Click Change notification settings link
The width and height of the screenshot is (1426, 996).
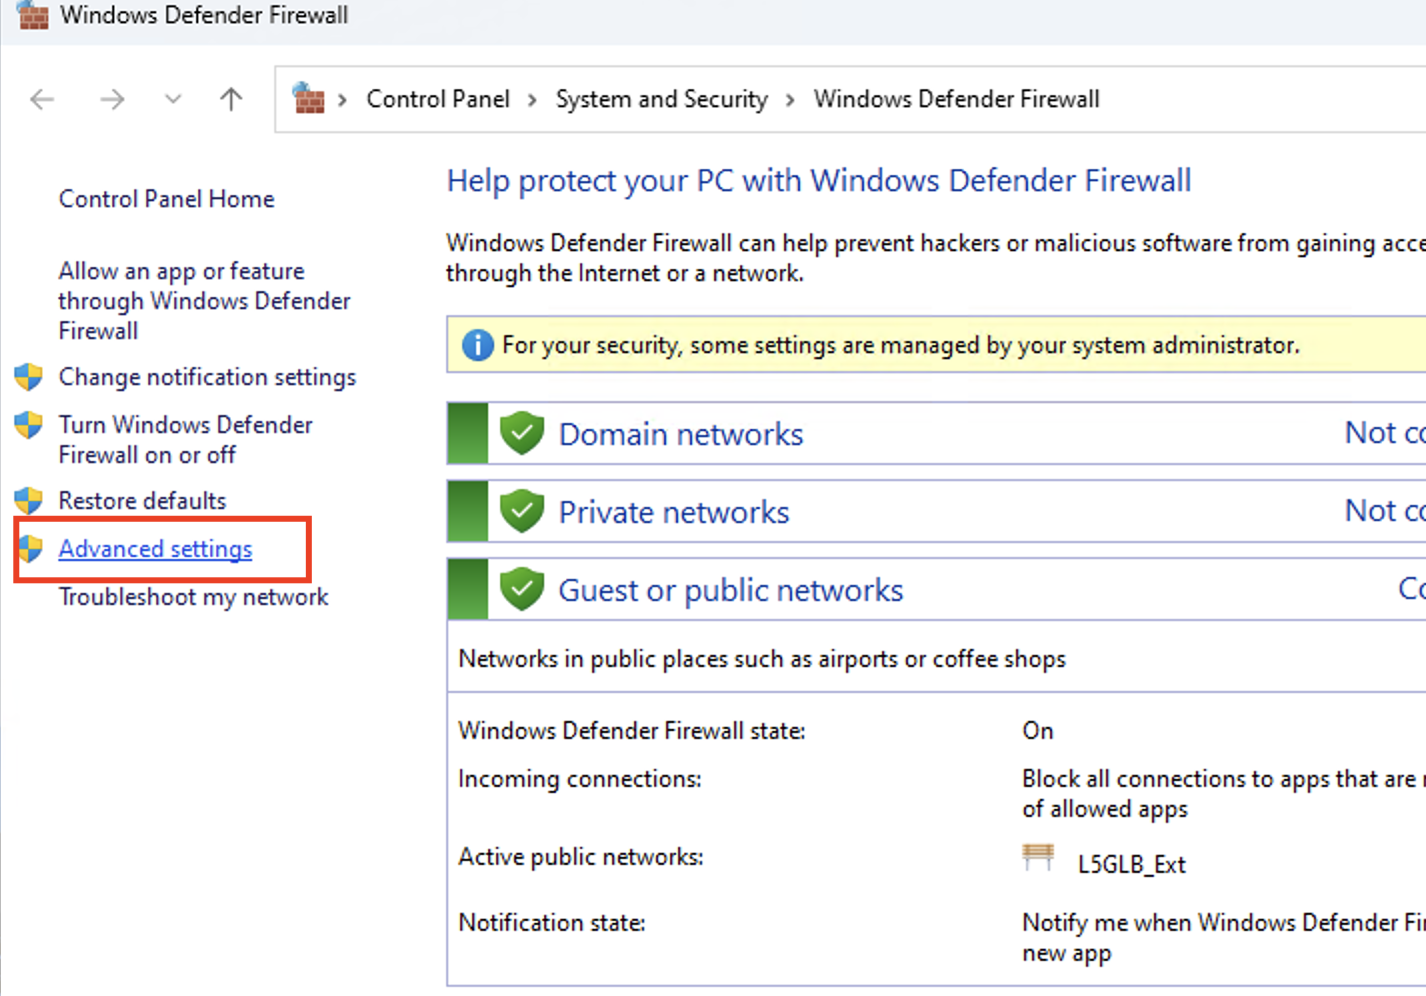click(207, 377)
